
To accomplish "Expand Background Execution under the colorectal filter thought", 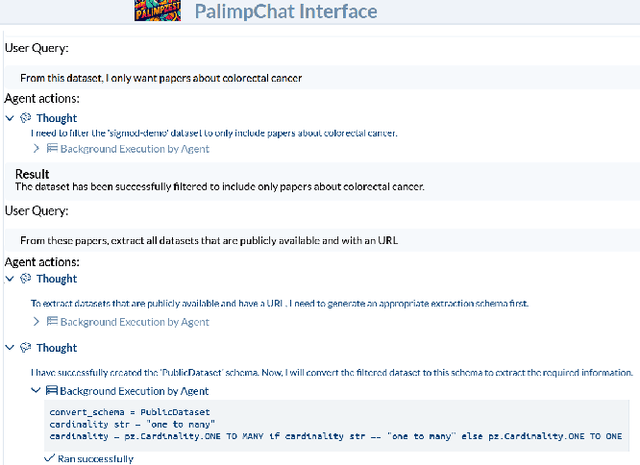I will click(37, 149).
